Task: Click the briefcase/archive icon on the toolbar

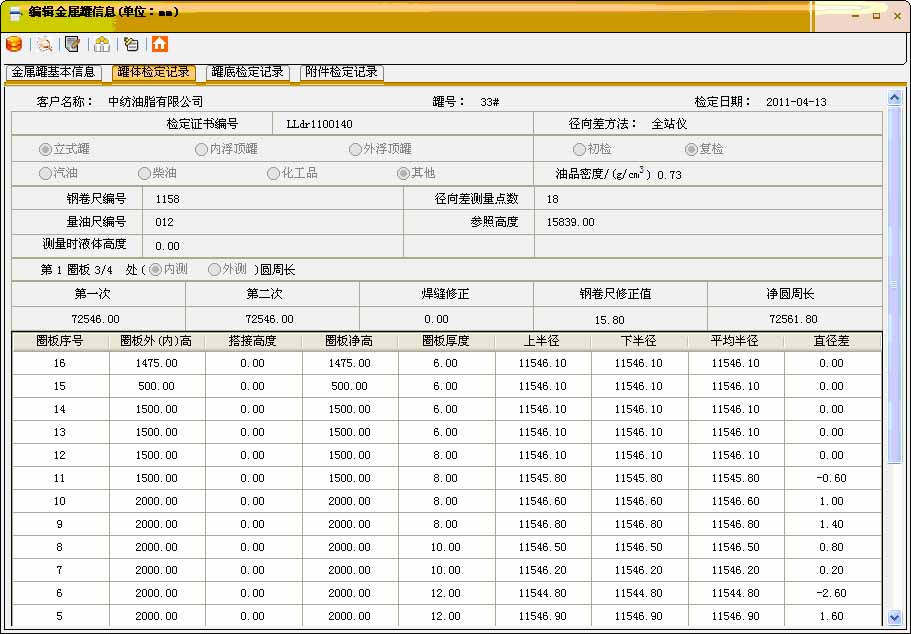Action: [101, 44]
